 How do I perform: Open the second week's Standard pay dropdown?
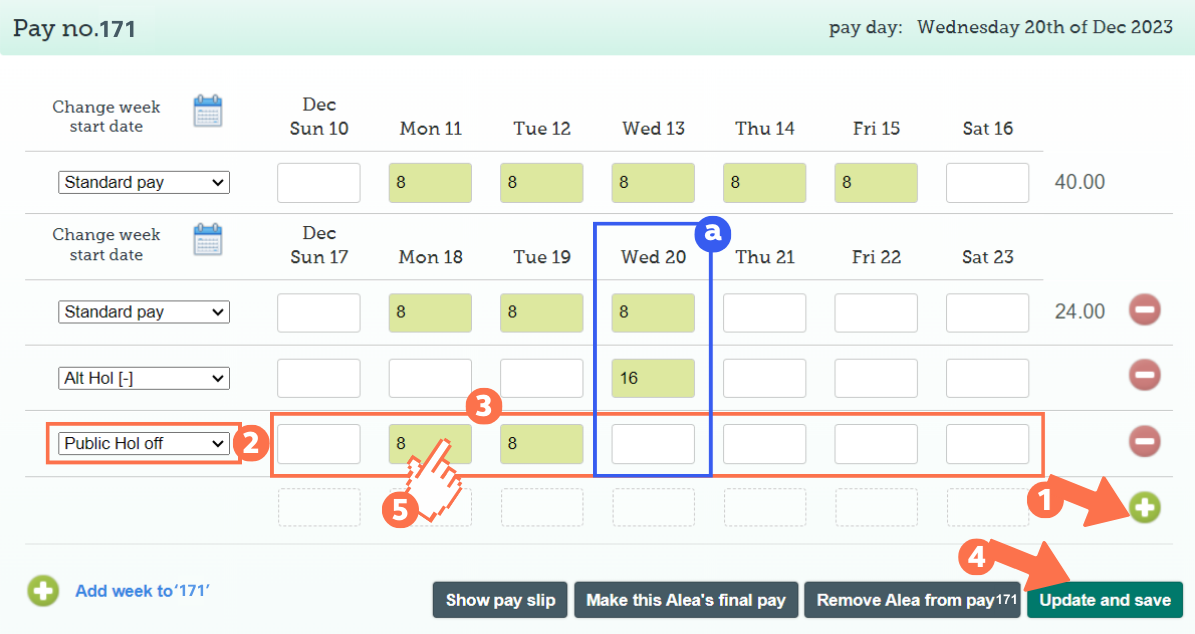click(x=143, y=312)
